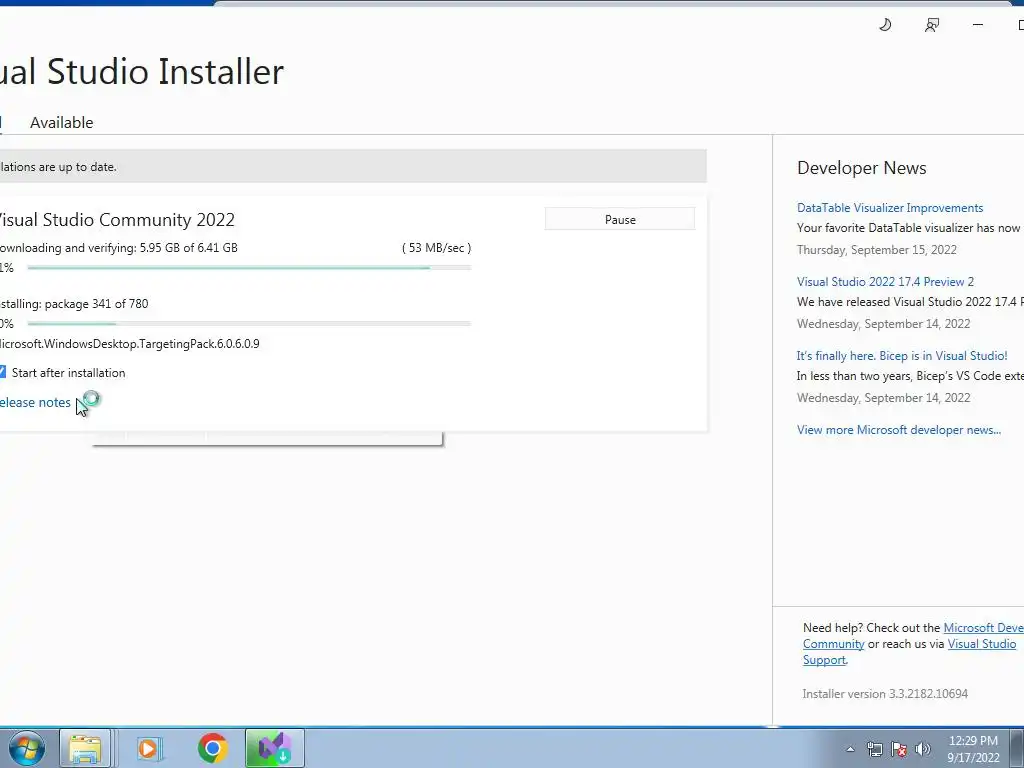Open Microsoft Developer Community link
The height and width of the screenshot is (768, 1024).
[x=984, y=628]
